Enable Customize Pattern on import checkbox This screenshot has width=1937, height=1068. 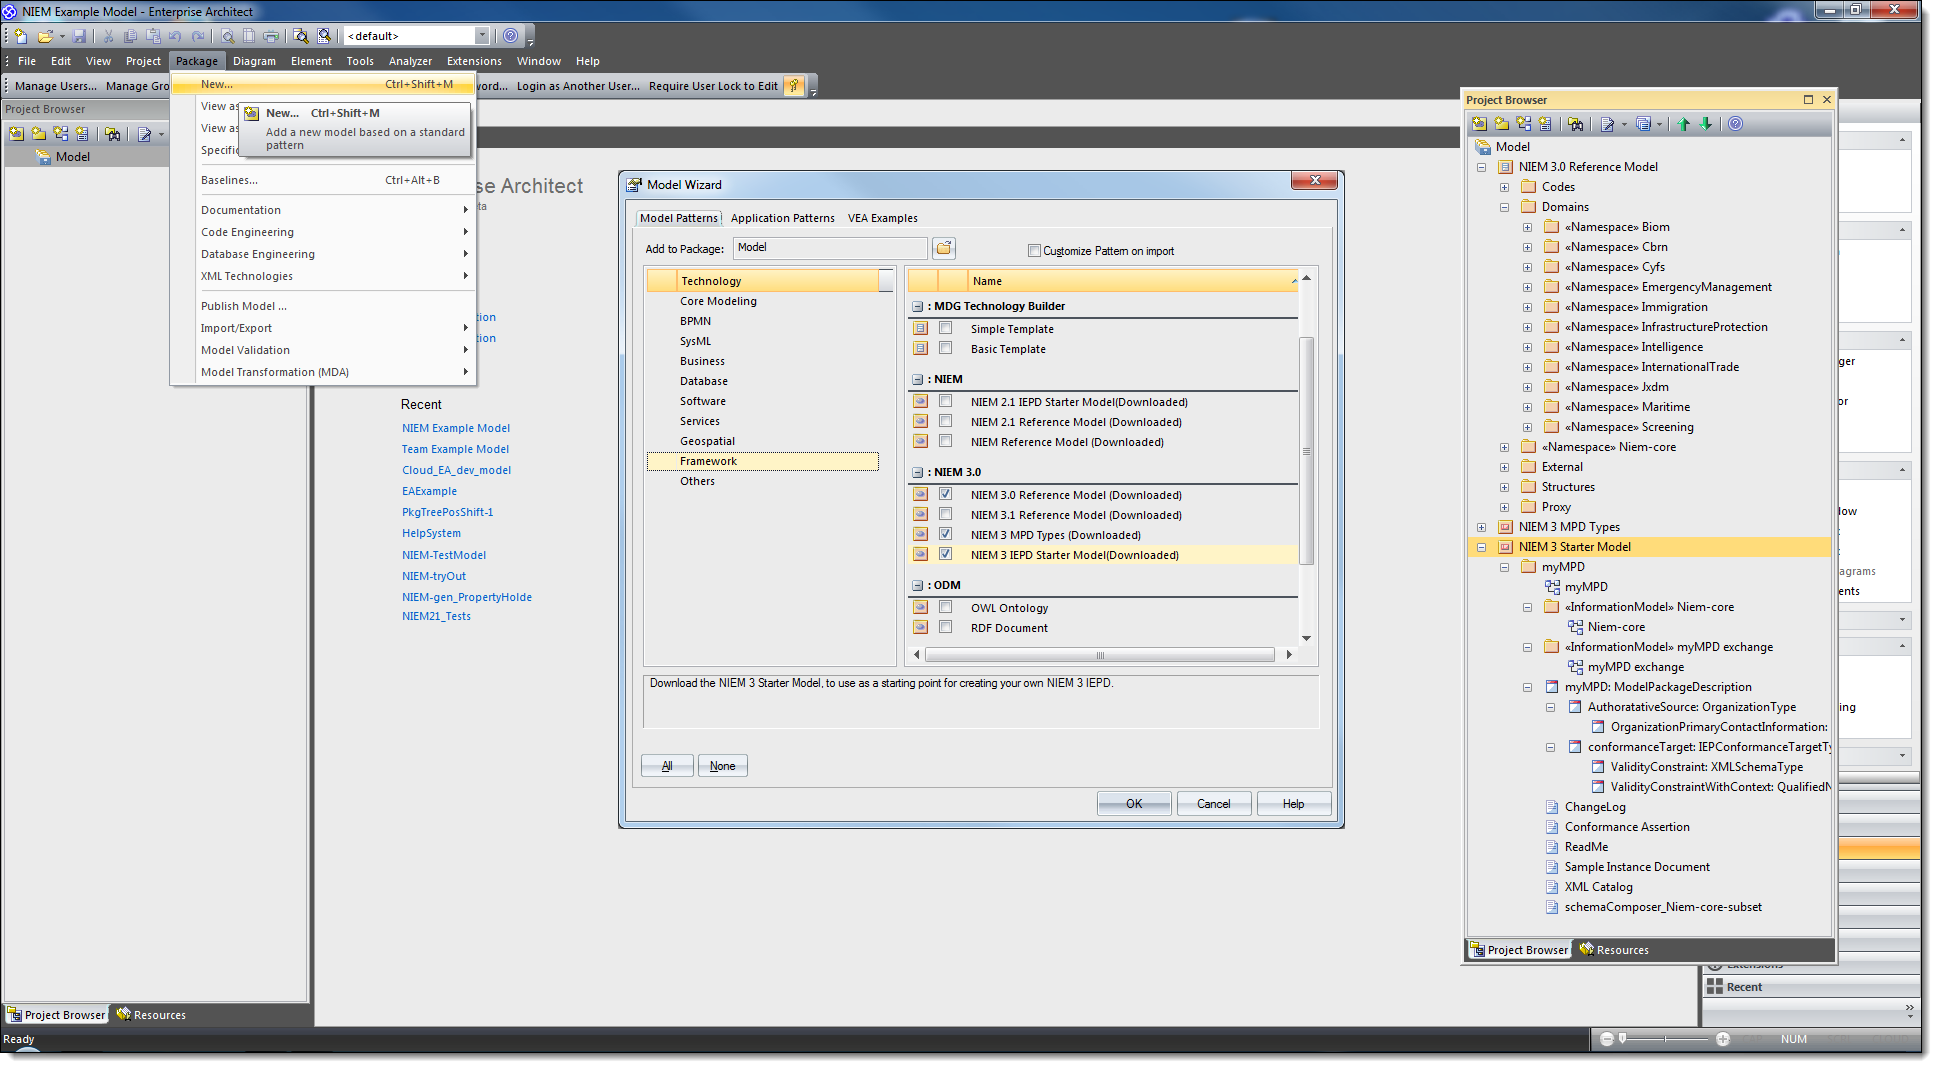click(1034, 251)
